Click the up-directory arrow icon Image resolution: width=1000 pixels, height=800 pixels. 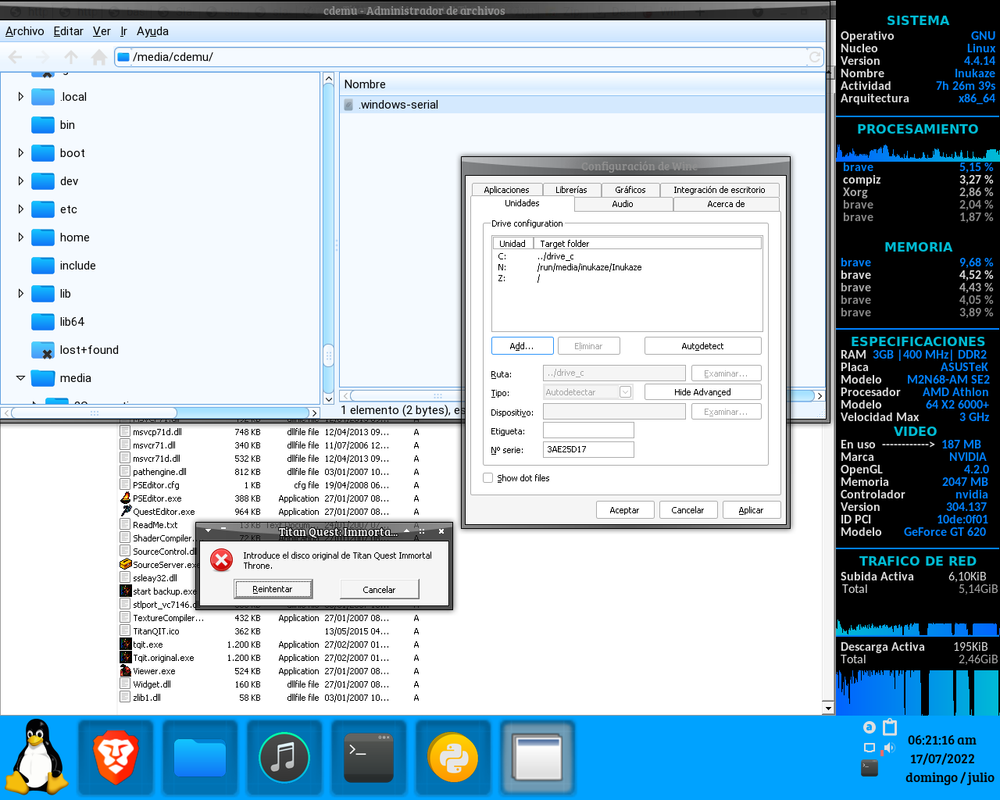(x=71, y=57)
